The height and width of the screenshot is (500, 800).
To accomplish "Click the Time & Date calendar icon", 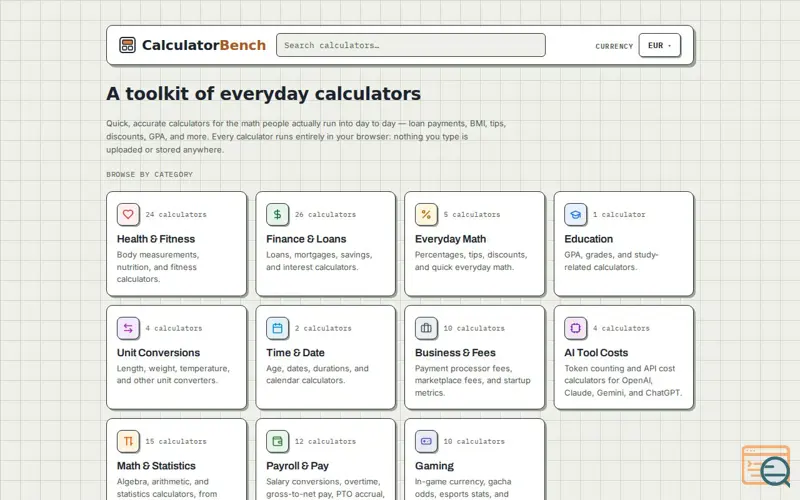I will pyautogui.click(x=277, y=328).
